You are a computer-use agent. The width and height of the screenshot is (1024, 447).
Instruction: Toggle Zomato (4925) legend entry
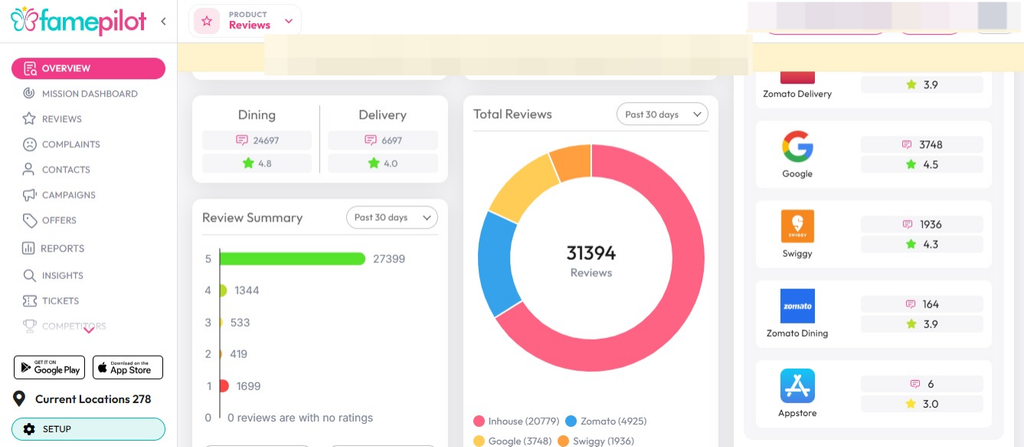(x=605, y=421)
